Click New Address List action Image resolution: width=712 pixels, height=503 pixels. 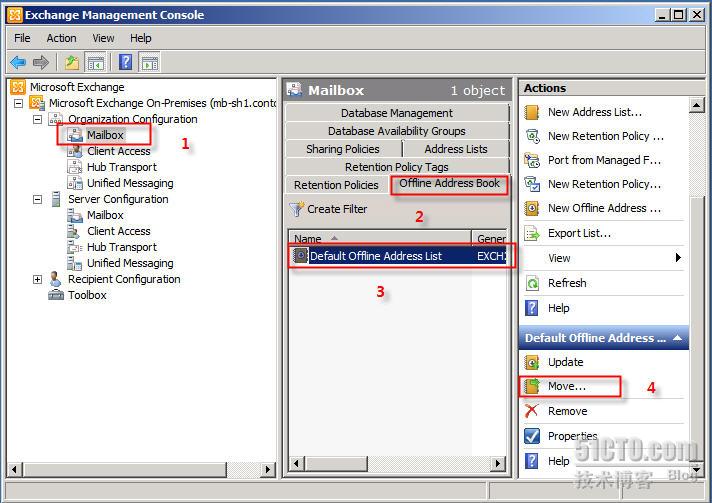point(594,112)
